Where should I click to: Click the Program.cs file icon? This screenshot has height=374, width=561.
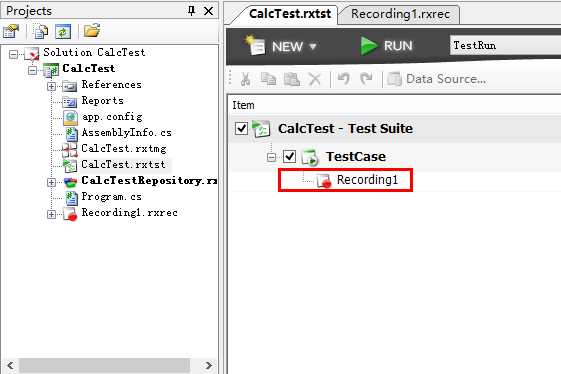pos(71,198)
